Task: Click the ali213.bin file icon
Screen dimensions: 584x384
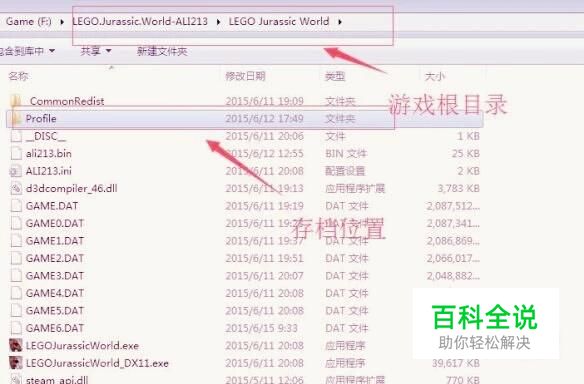Action: tap(16, 153)
